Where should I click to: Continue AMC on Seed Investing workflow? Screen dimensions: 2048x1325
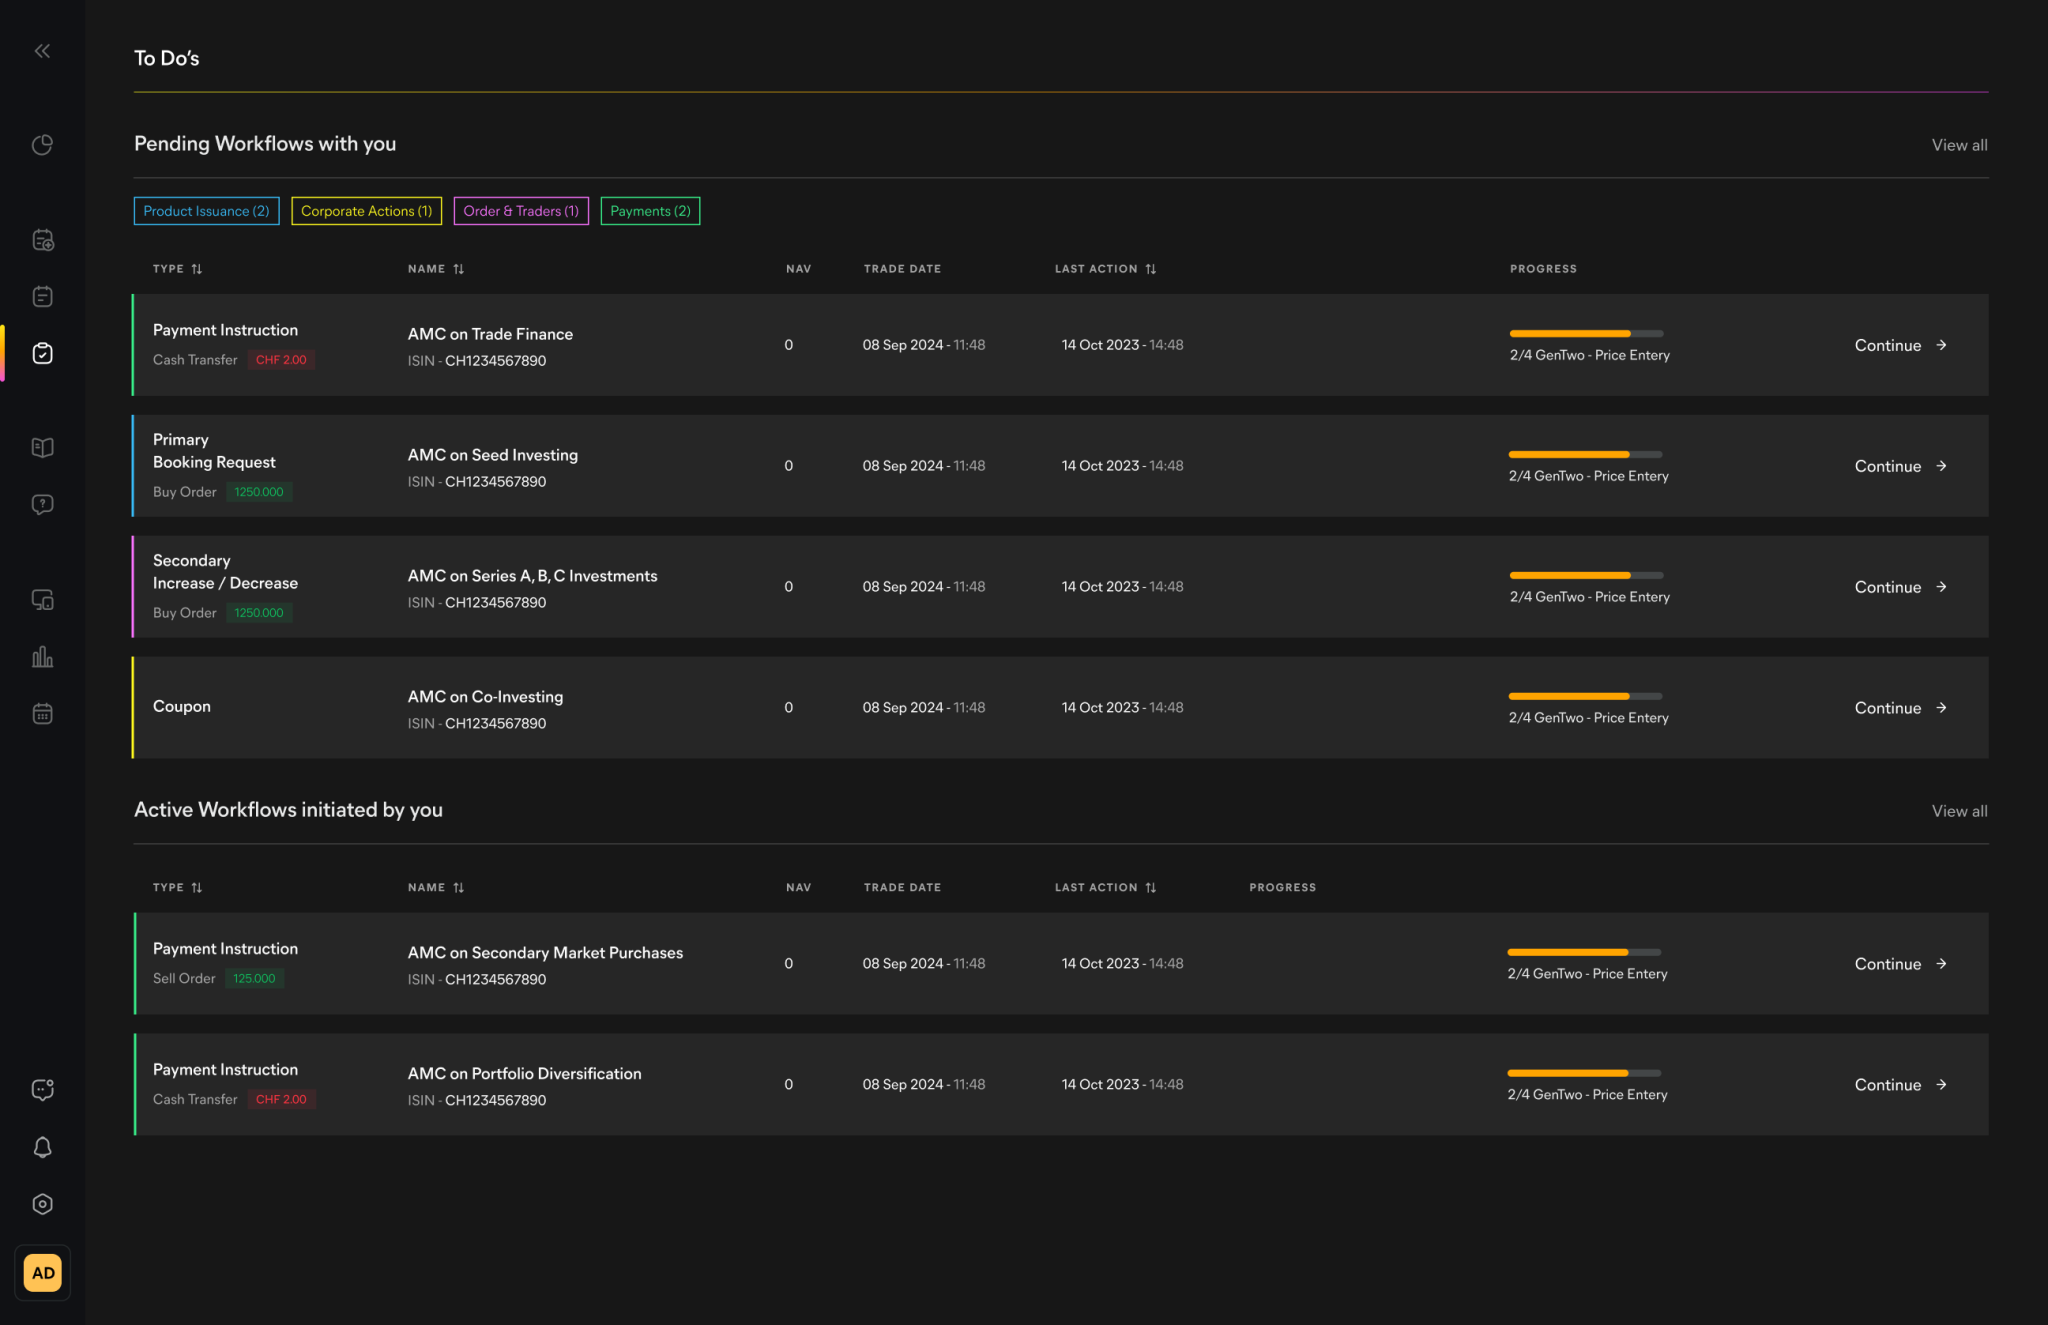(x=1900, y=466)
